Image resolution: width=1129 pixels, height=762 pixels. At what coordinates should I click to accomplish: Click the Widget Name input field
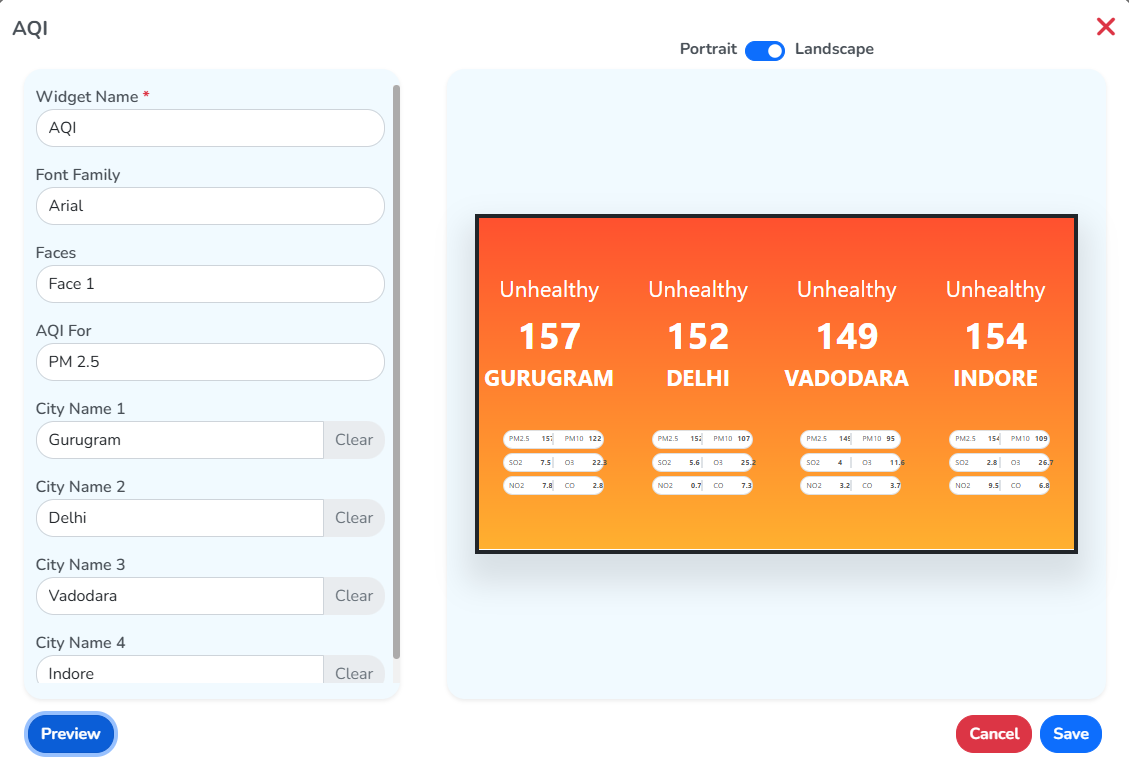coord(210,128)
